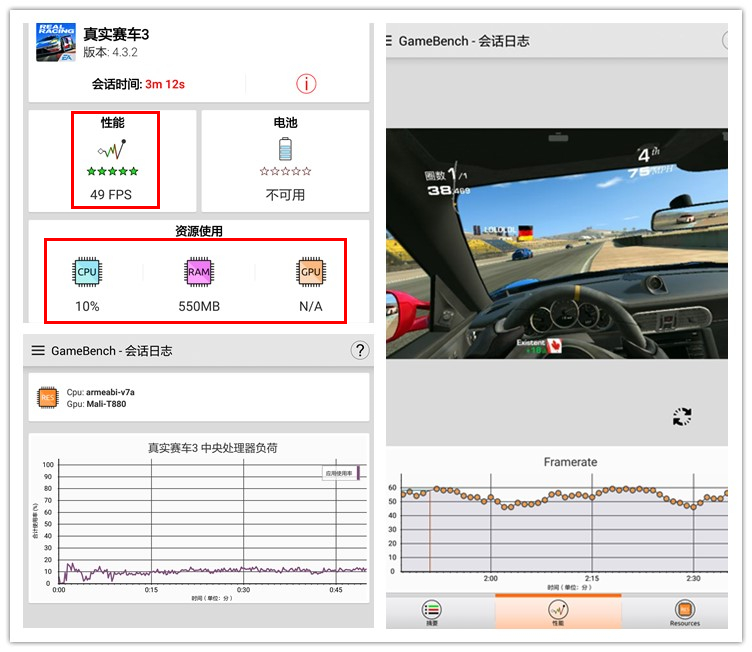Open the performance graph icon card

(x=113, y=150)
